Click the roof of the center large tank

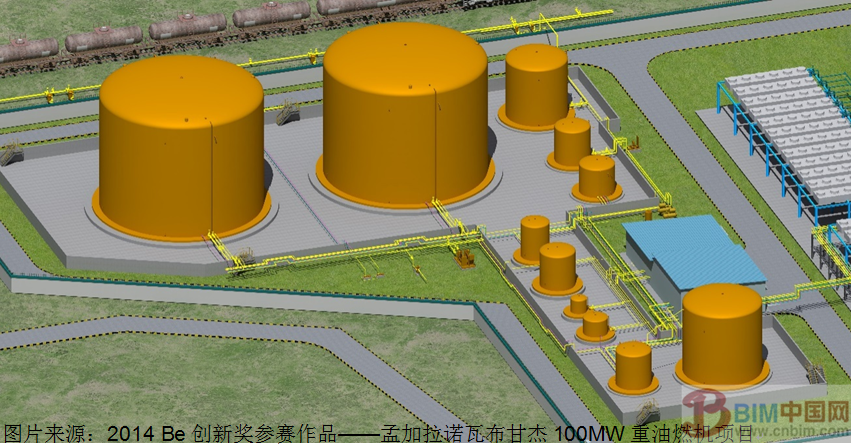click(x=405, y=55)
